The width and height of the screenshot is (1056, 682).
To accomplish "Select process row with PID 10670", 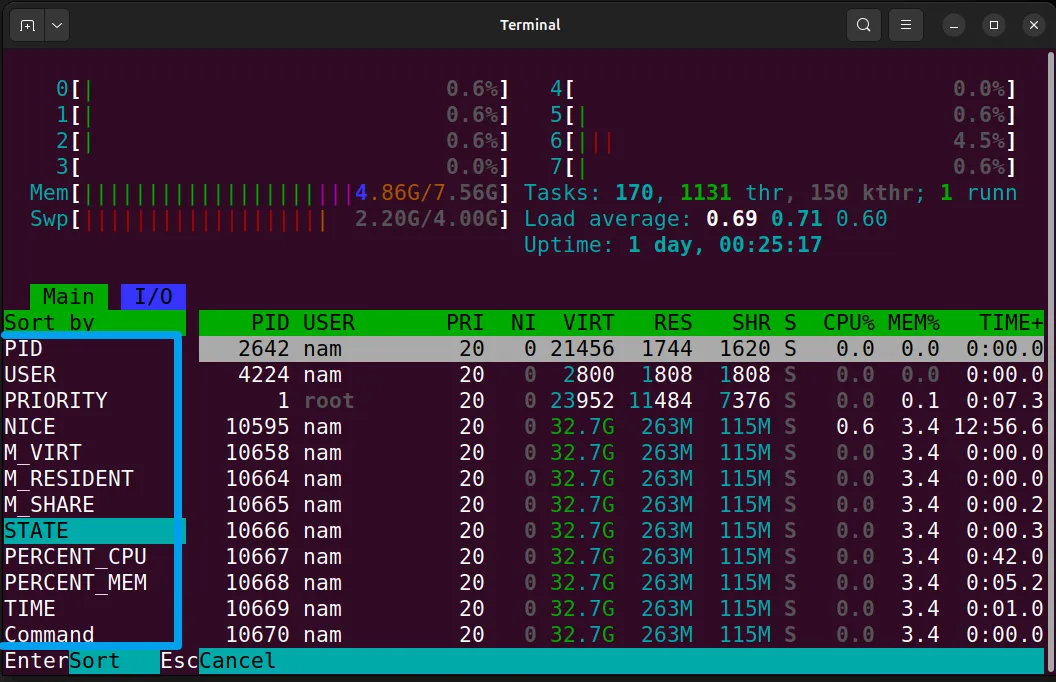I will [x=621, y=635].
